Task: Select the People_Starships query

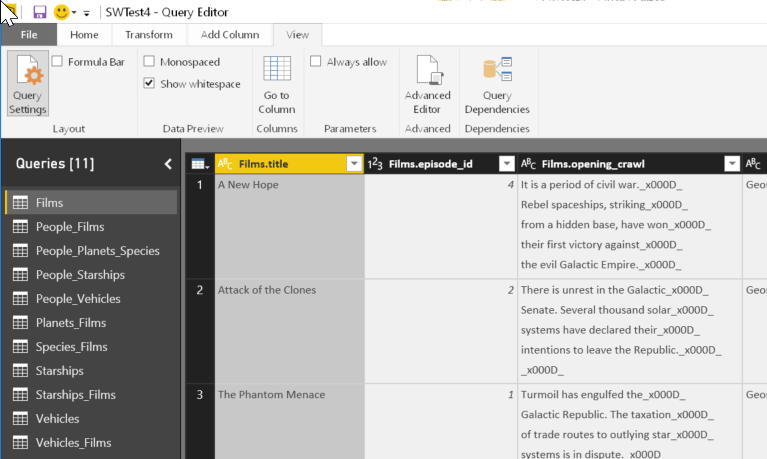Action: pos(91,275)
